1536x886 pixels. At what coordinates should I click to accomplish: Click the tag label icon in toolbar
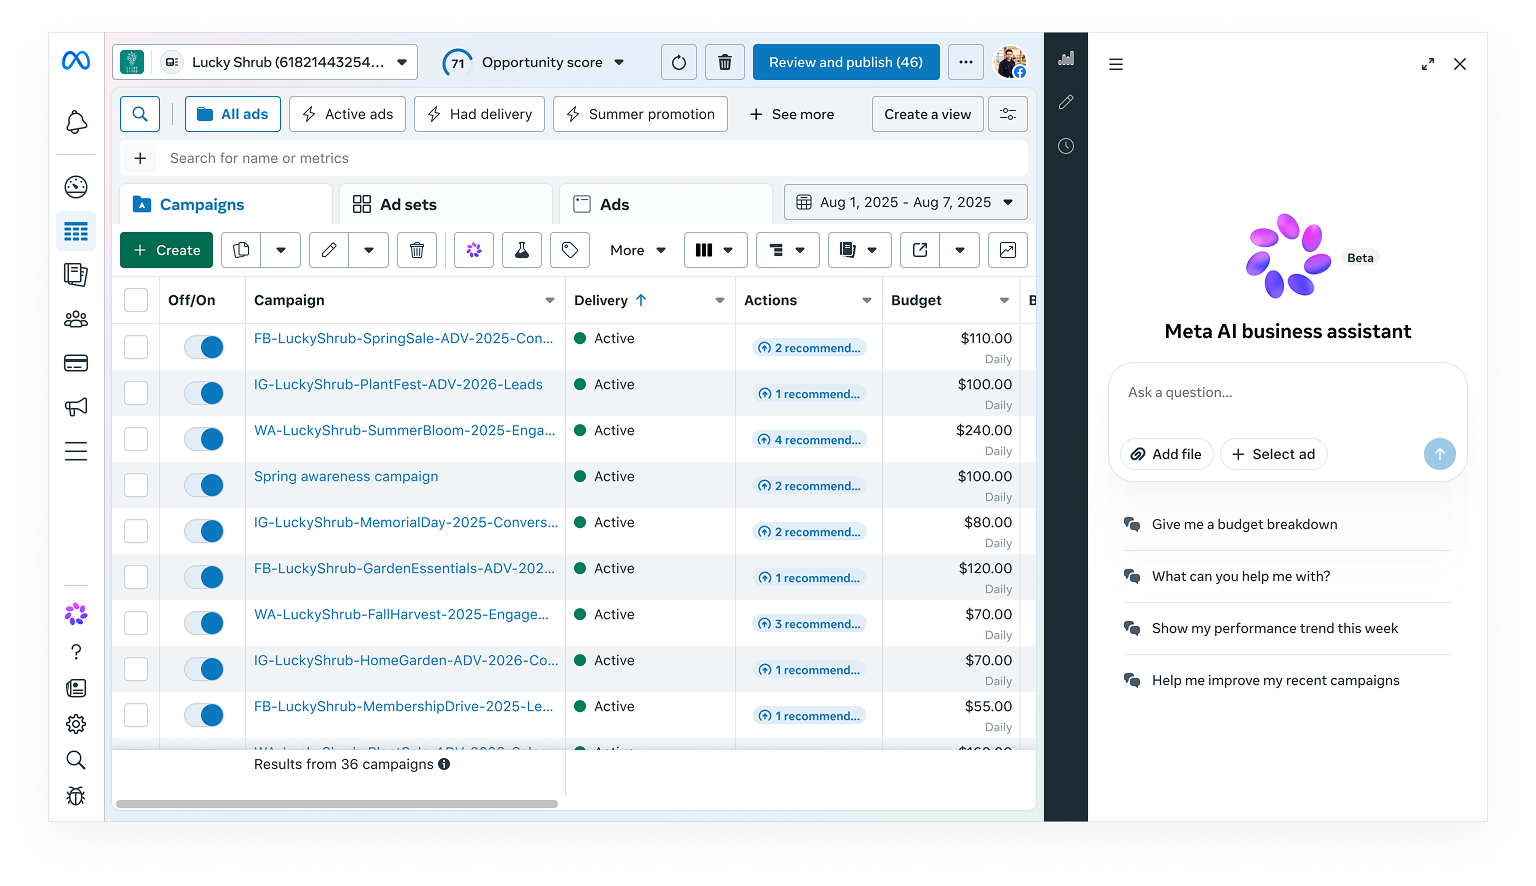[570, 250]
